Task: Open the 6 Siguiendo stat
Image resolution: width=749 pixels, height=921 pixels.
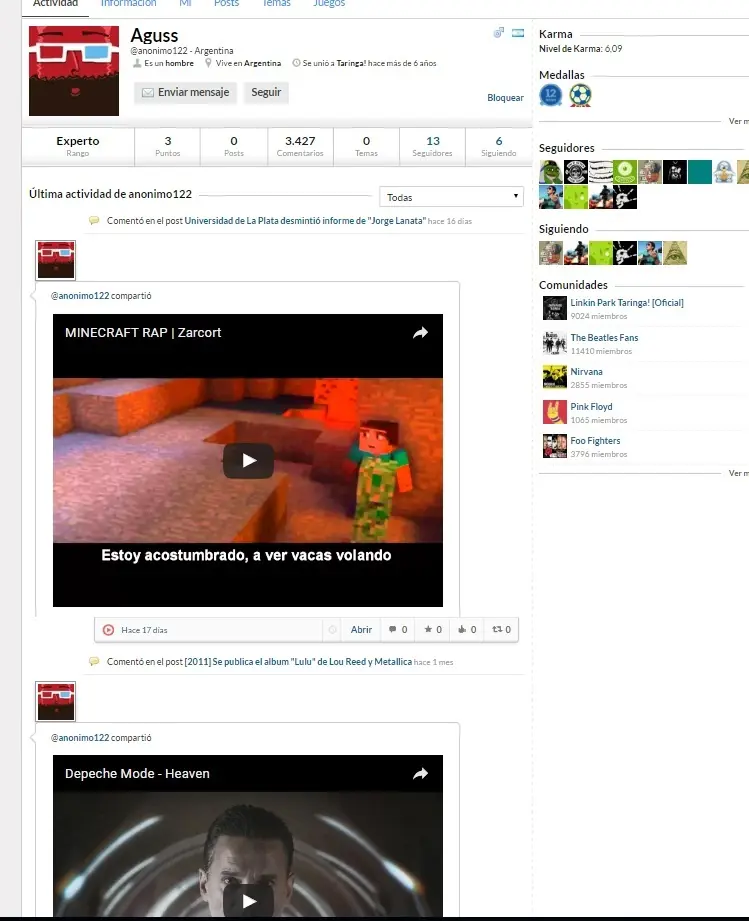Action: coord(498,146)
